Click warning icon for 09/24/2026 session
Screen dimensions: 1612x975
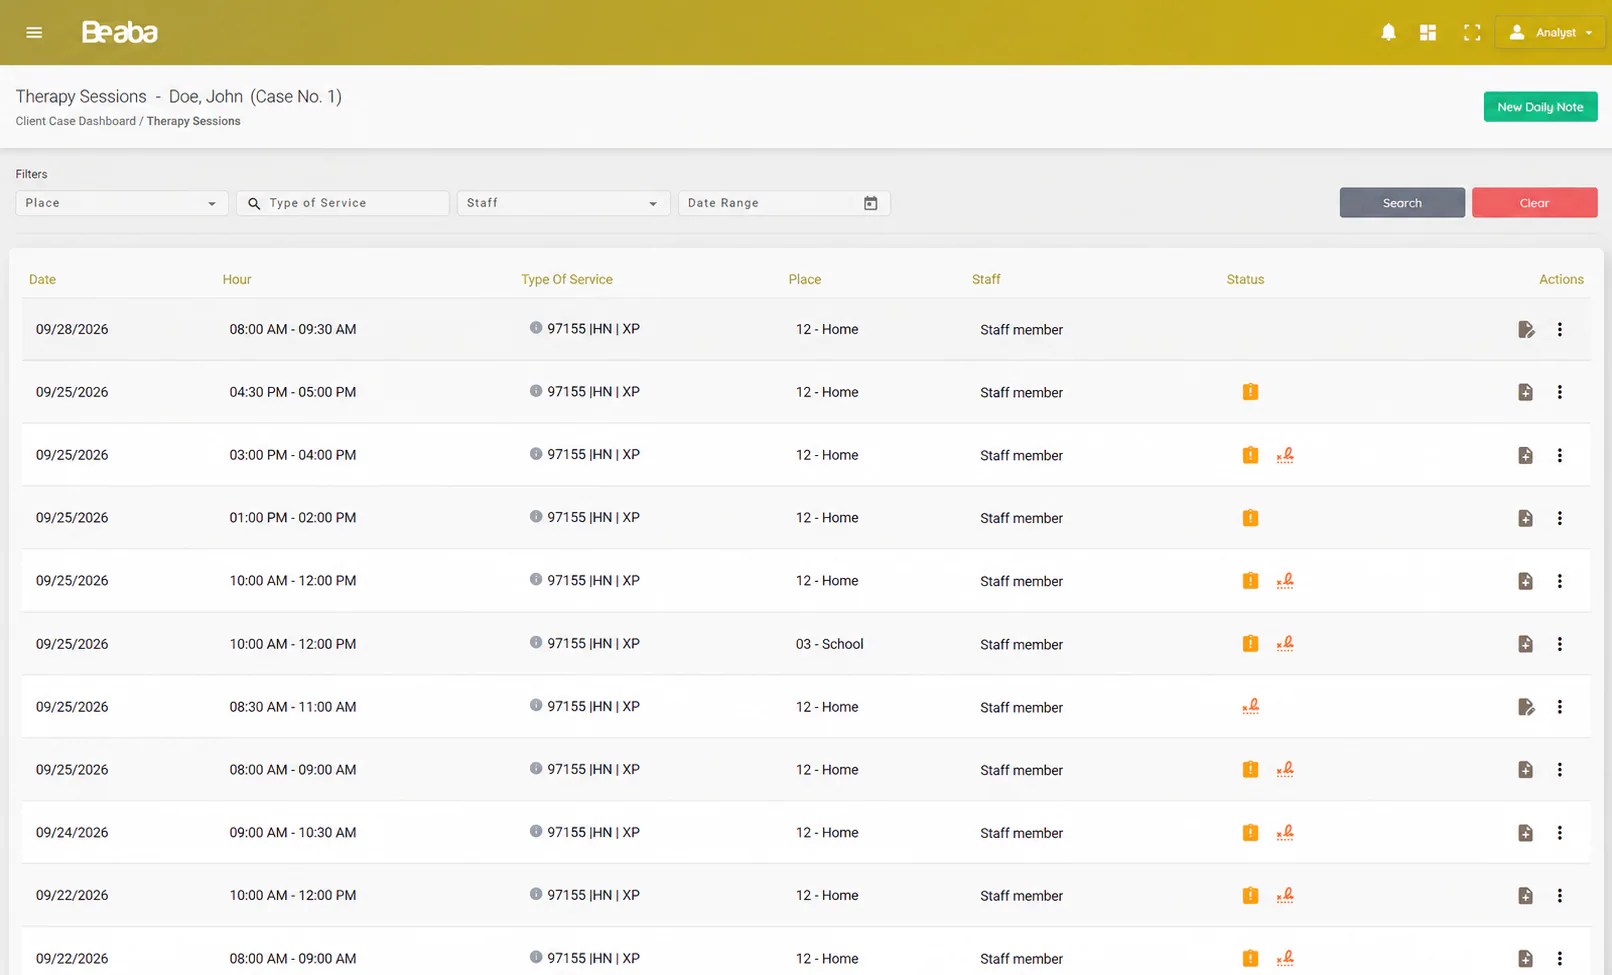1250,832
